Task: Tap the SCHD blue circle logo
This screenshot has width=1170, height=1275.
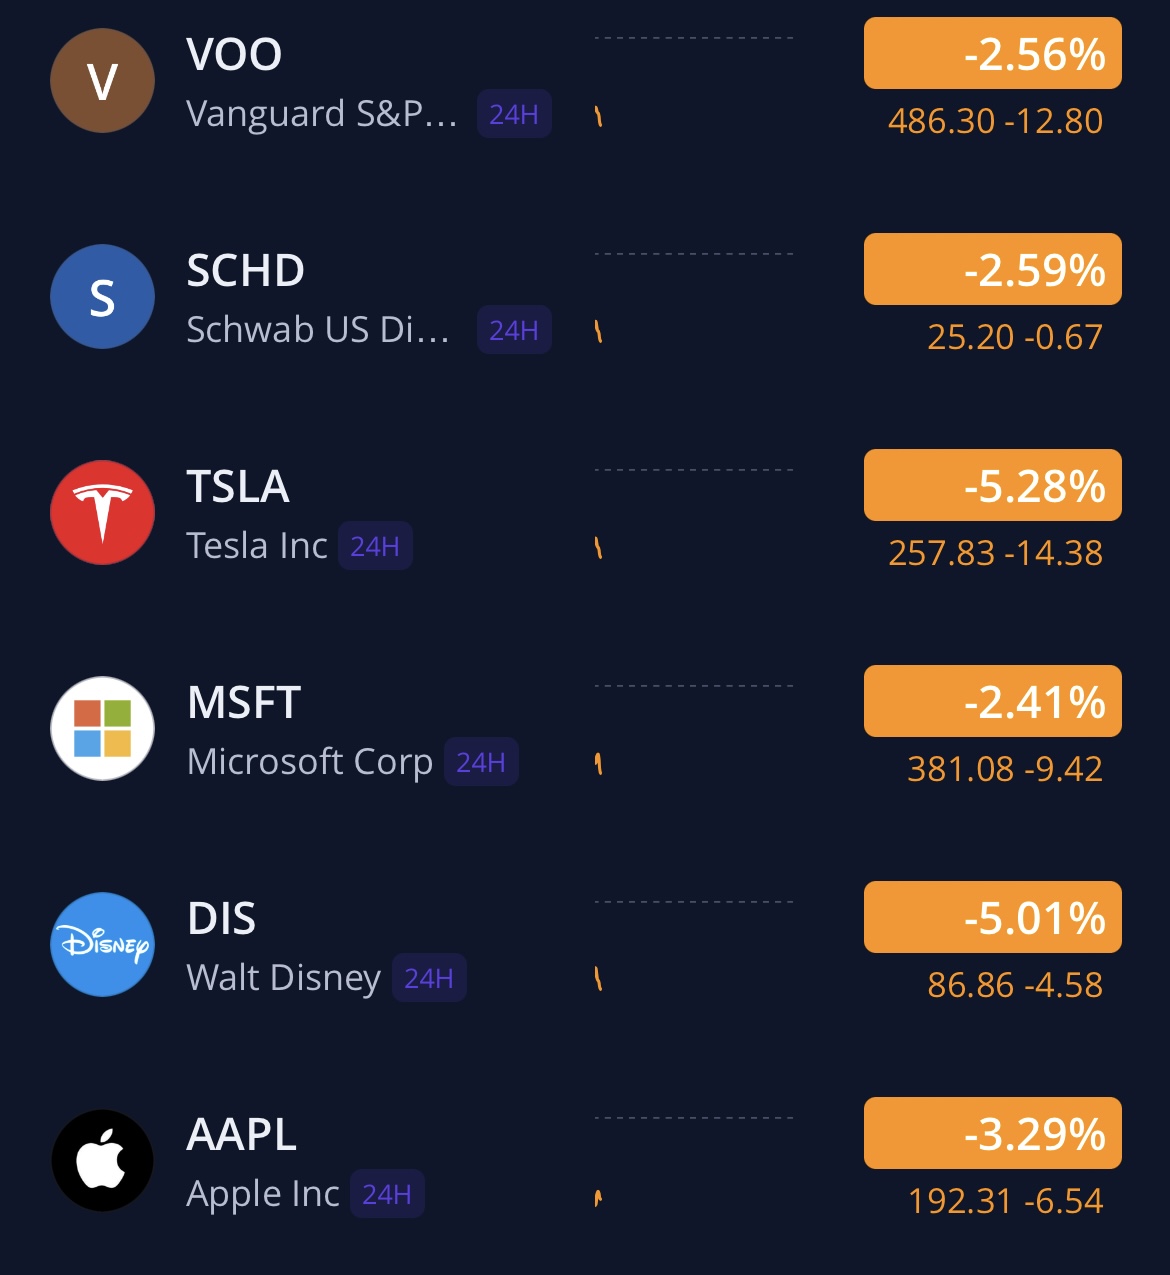Action: tap(102, 297)
